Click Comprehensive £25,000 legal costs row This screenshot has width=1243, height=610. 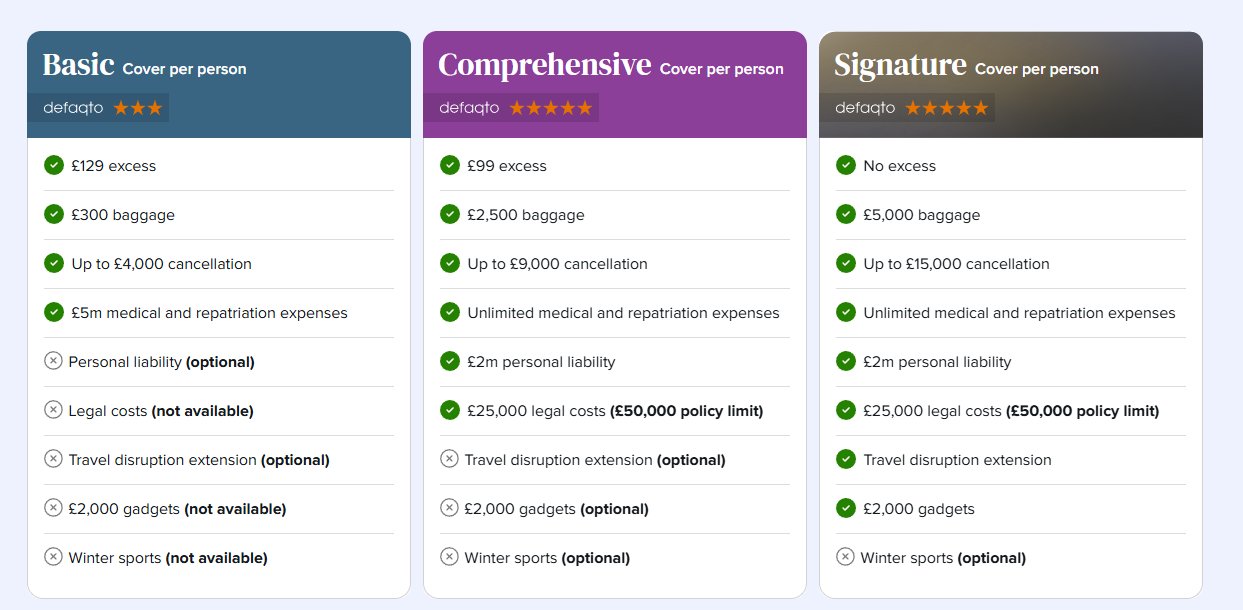[x=615, y=410]
